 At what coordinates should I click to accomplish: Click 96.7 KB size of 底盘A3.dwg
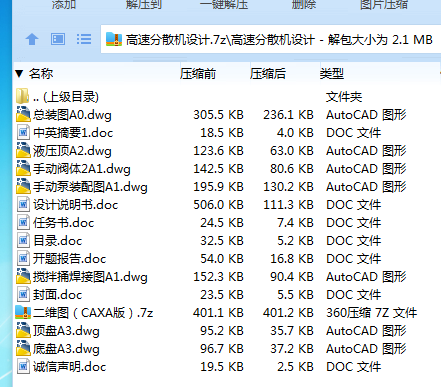[x=222, y=349]
